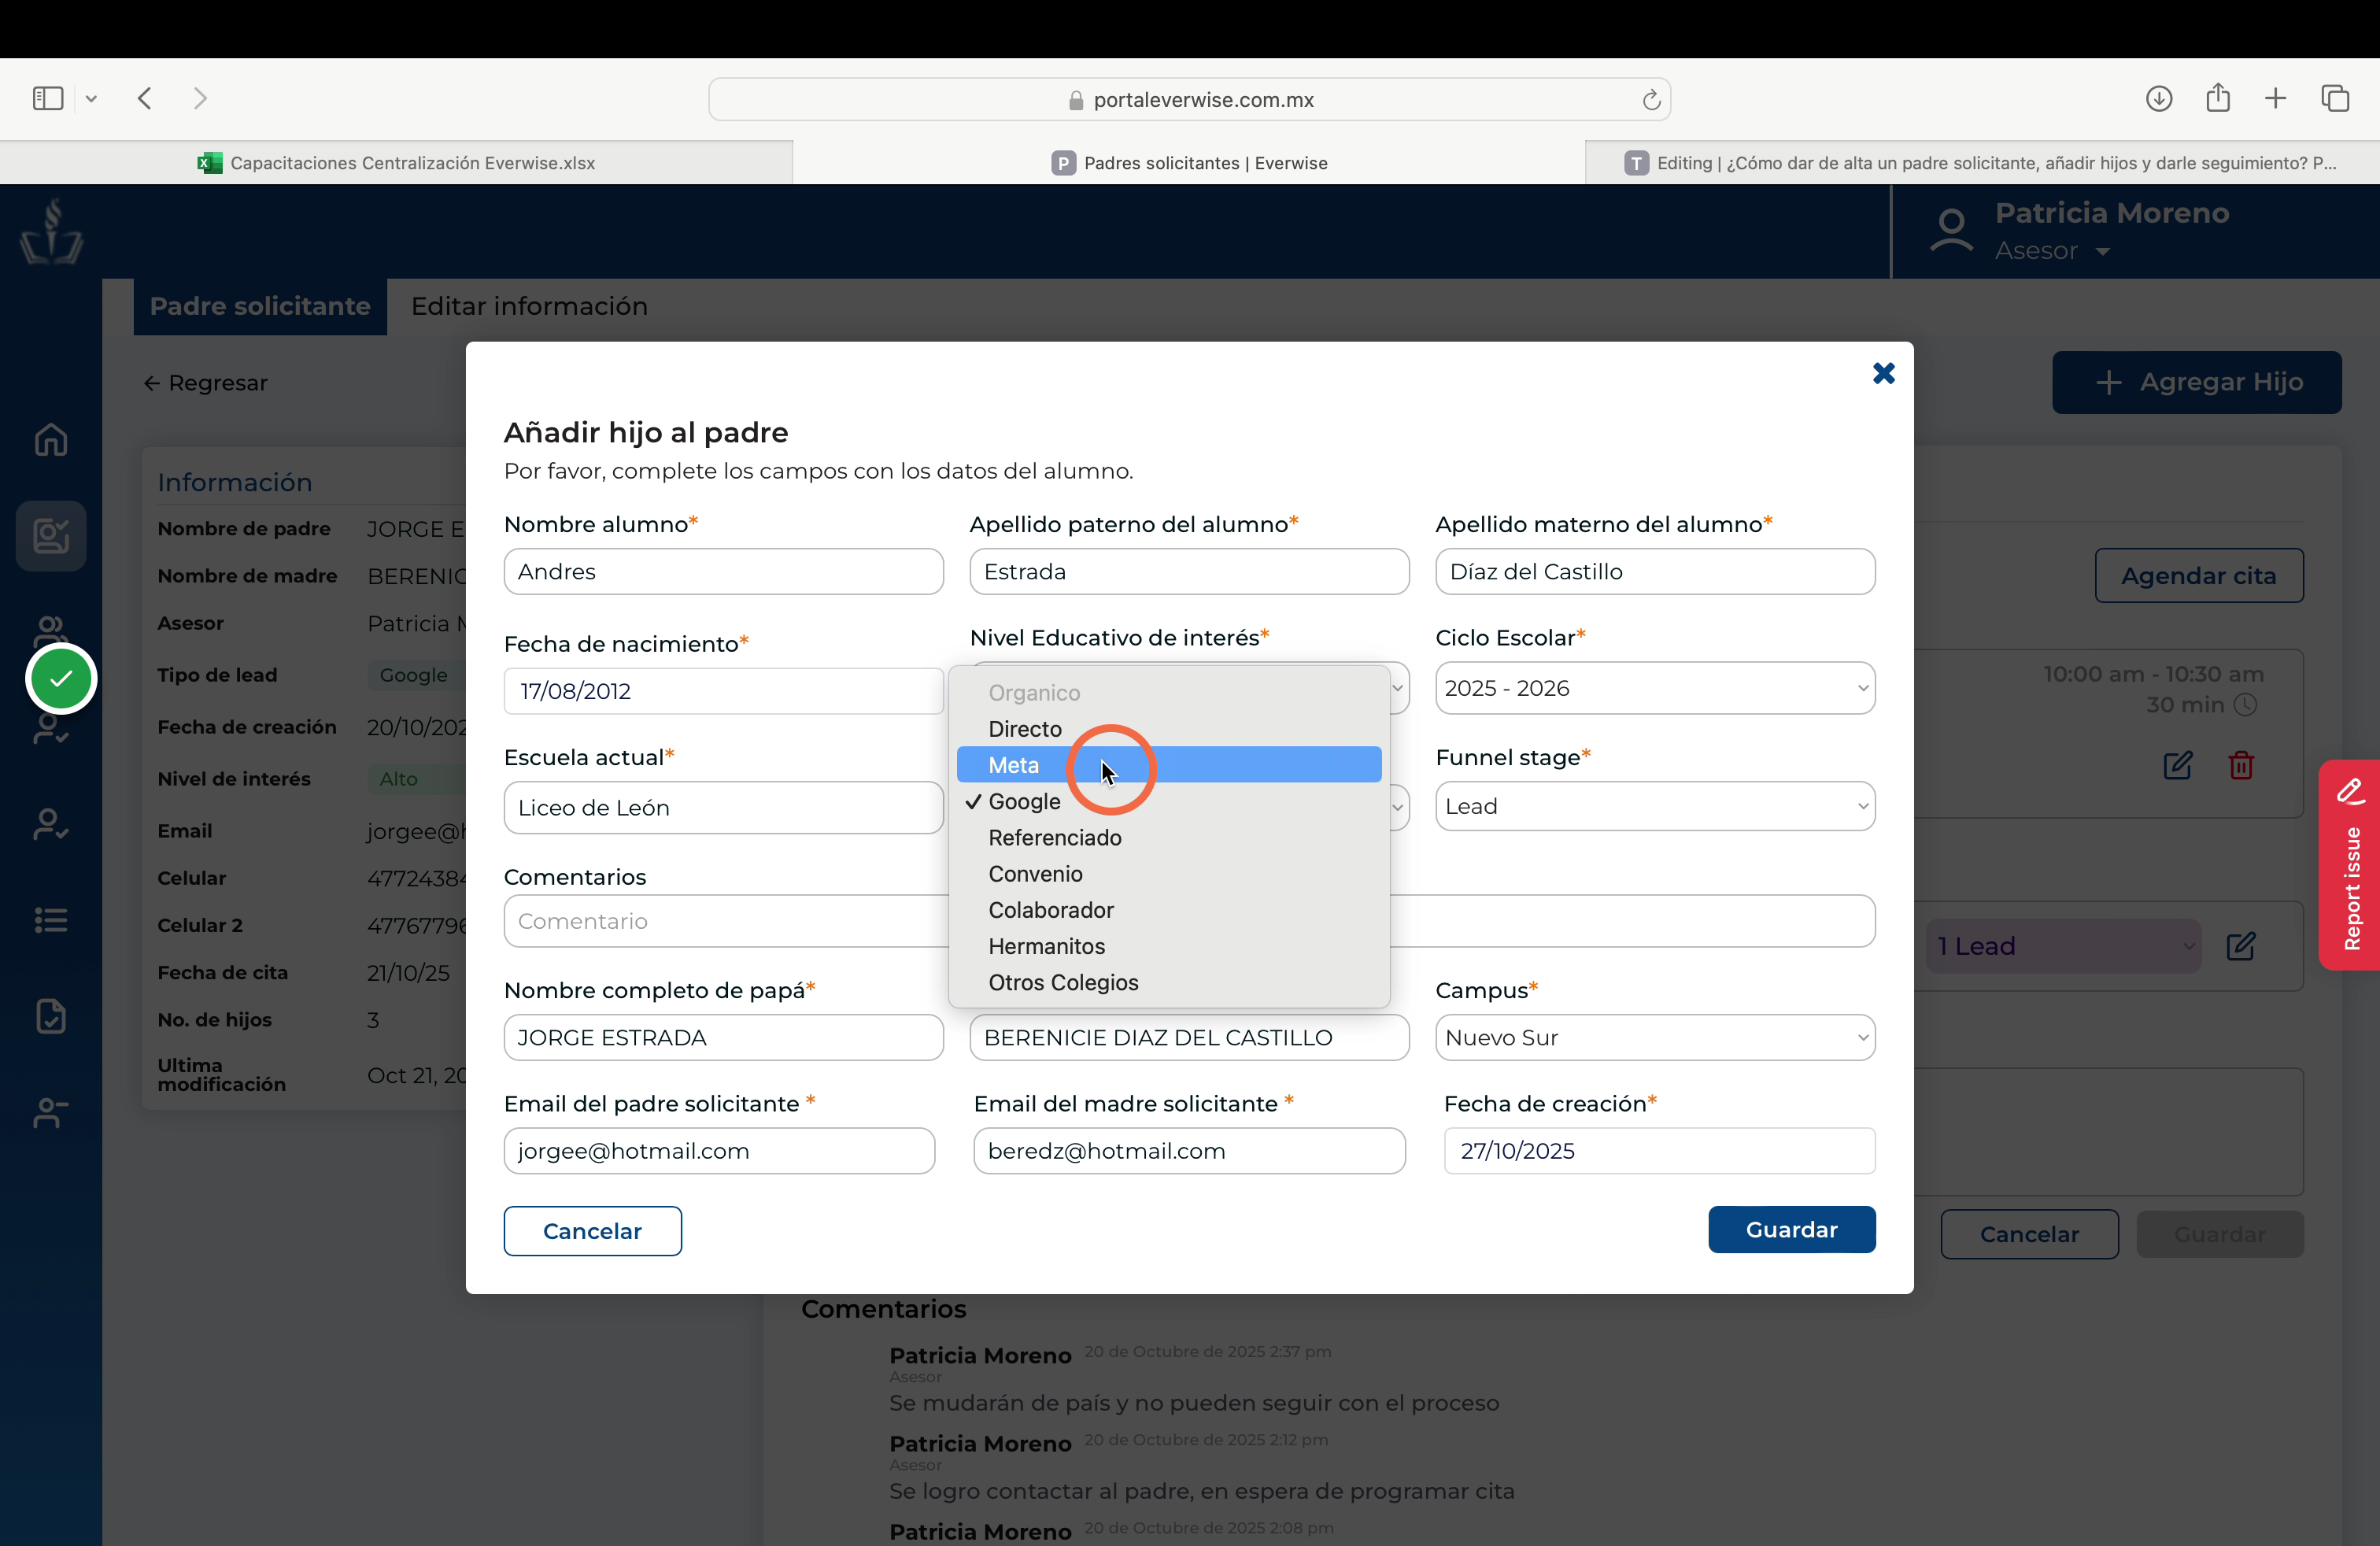Click the red trash icon on appointment

click(2241, 765)
